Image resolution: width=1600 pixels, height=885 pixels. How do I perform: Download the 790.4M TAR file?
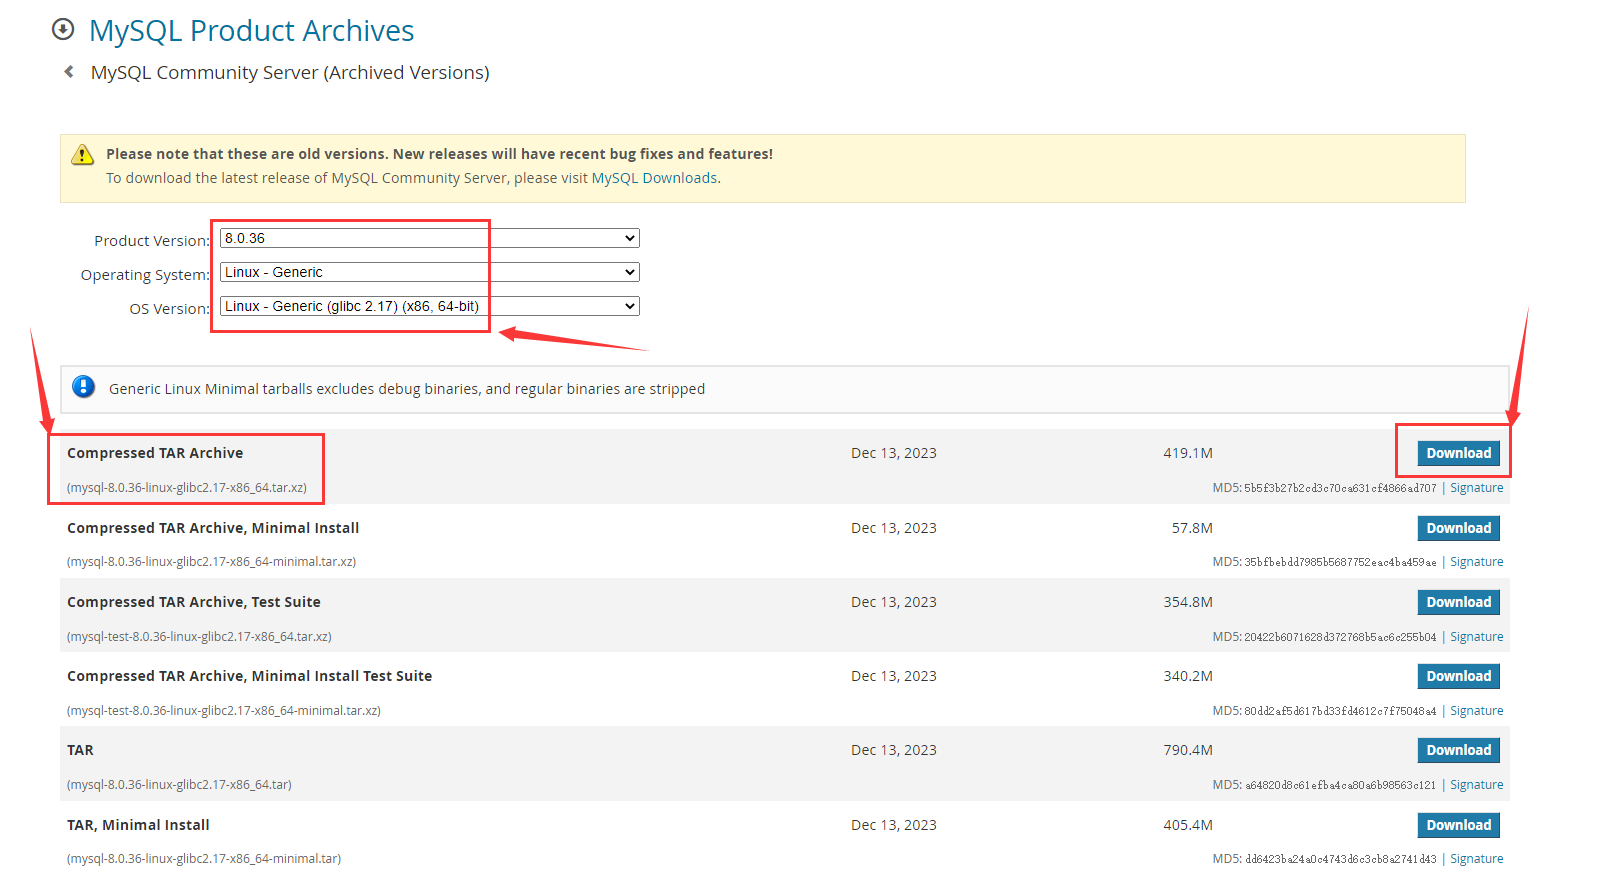[1458, 750]
